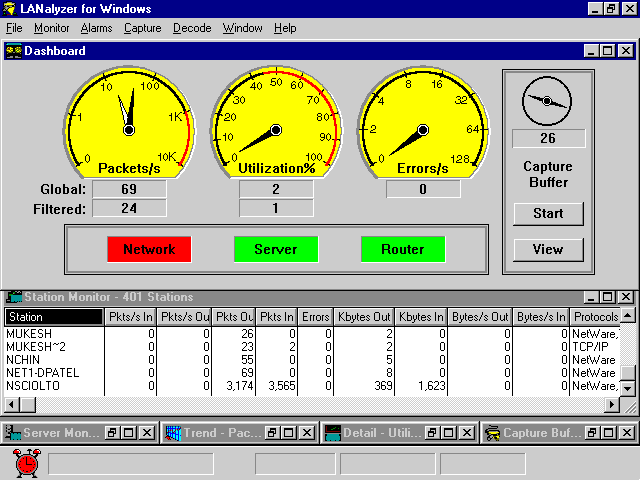The image size is (640, 480).
Task: Click the horizontal scroll right arrow
Action: point(612,404)
